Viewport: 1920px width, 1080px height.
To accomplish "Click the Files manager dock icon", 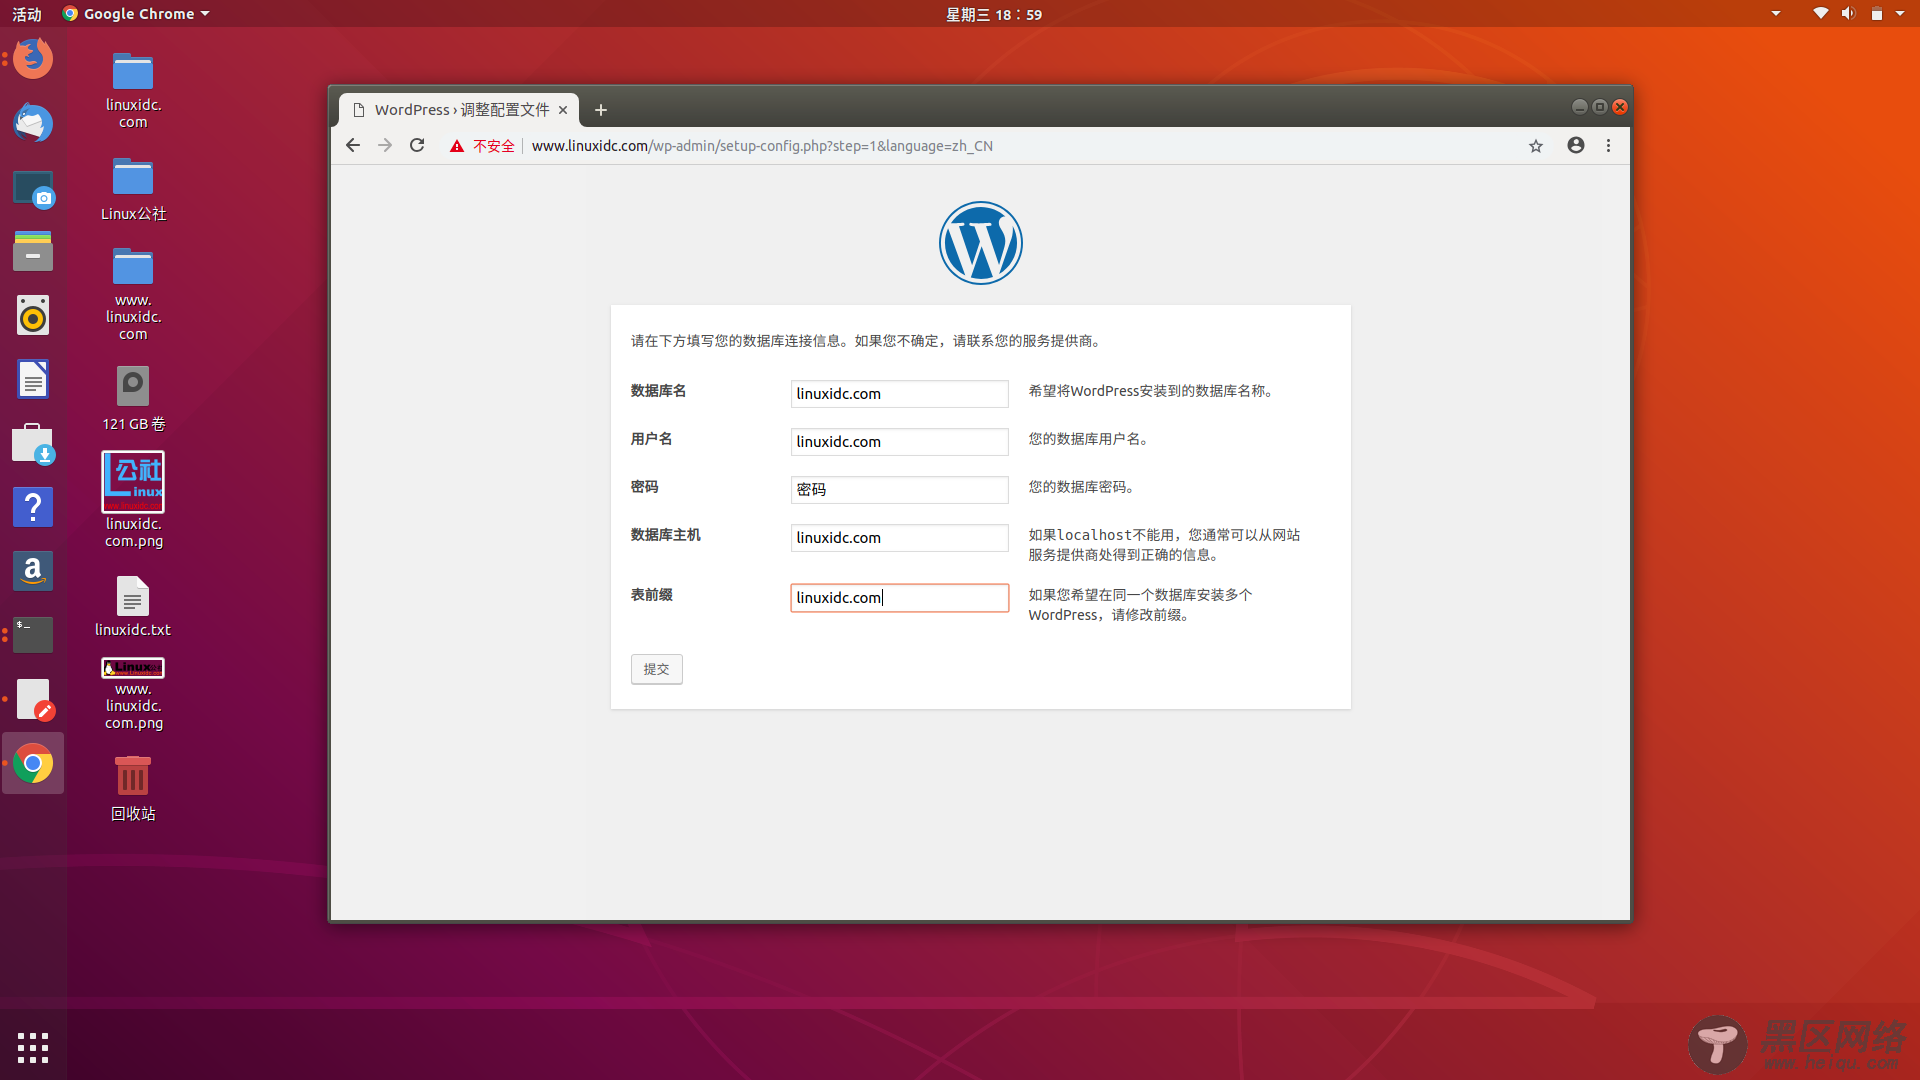I will [33, 251].
